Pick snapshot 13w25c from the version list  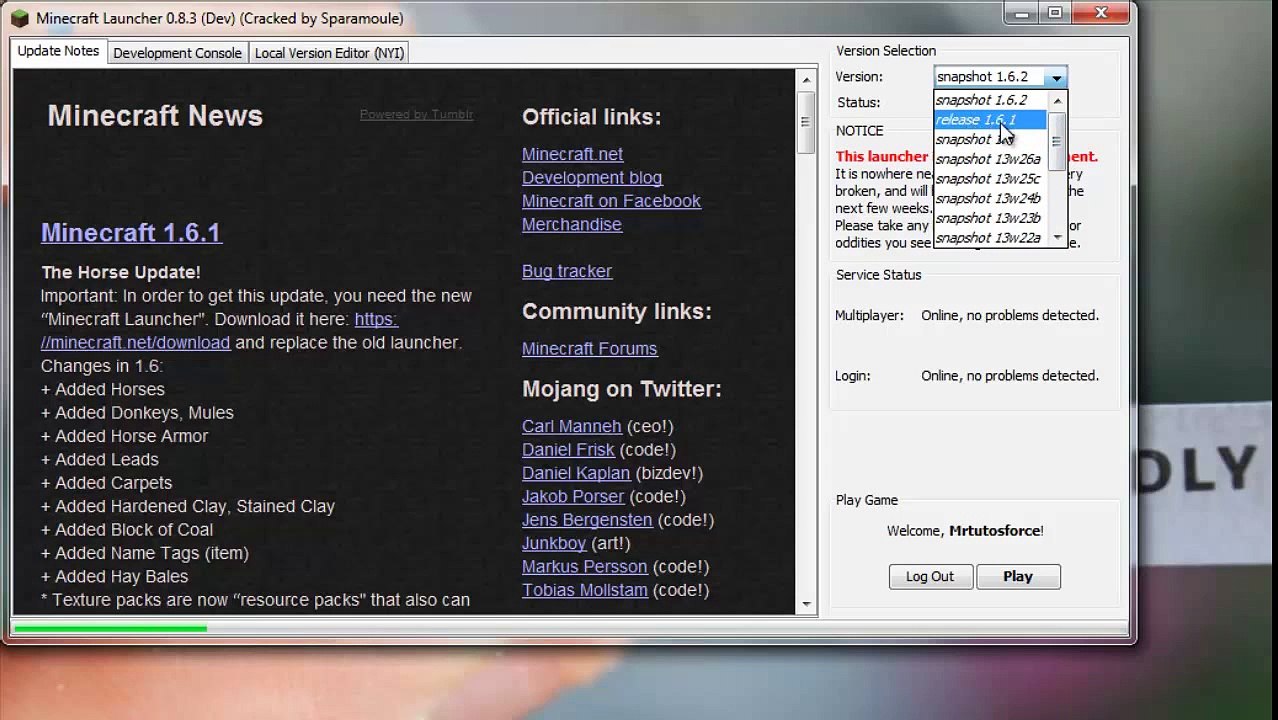988,179
